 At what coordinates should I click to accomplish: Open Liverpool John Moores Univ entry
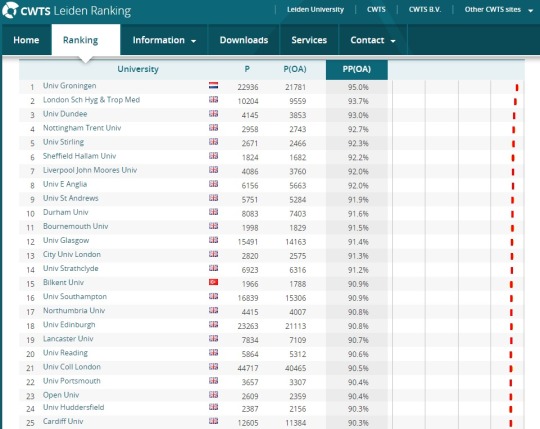[x=90, y=170]
